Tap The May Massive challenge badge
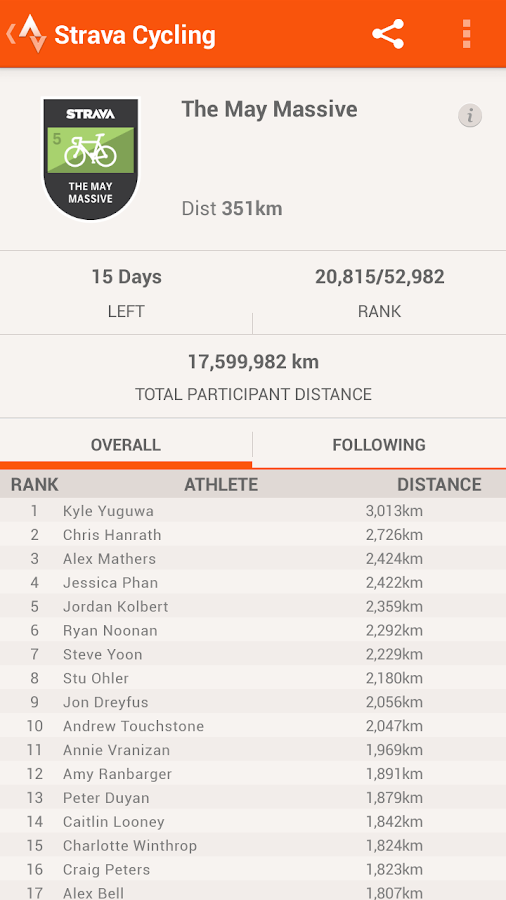The image size is (506, 900). tap(91, 158)
